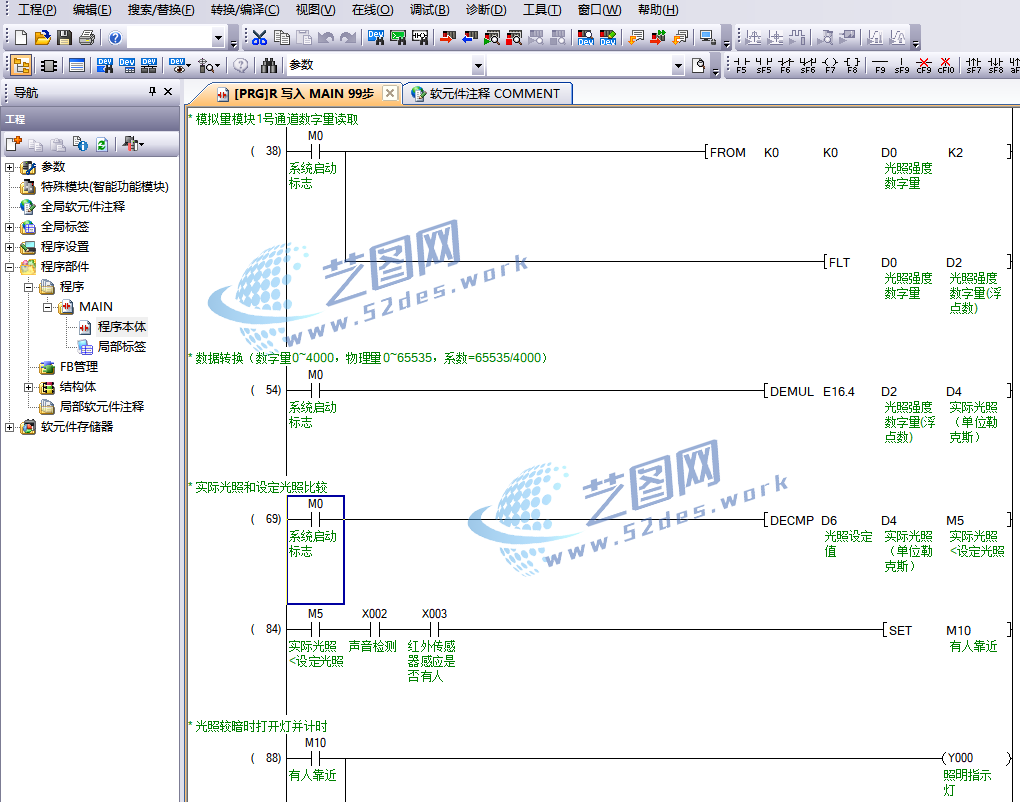Select 全局软元件注释 tree item
The width and height of the screenshot is (1020, 802).
(83, 207)
